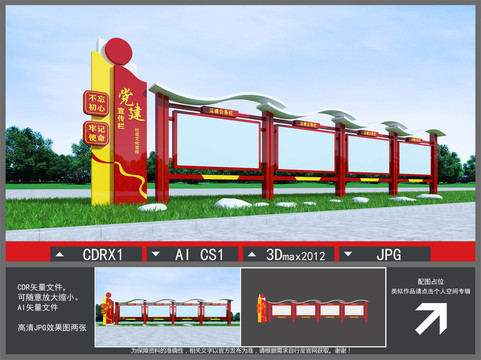This screenshot has height=360, width=481.
Task: Click the down triangle beside AI CS1
Action: pyautogui.click(x=155, y=254)
